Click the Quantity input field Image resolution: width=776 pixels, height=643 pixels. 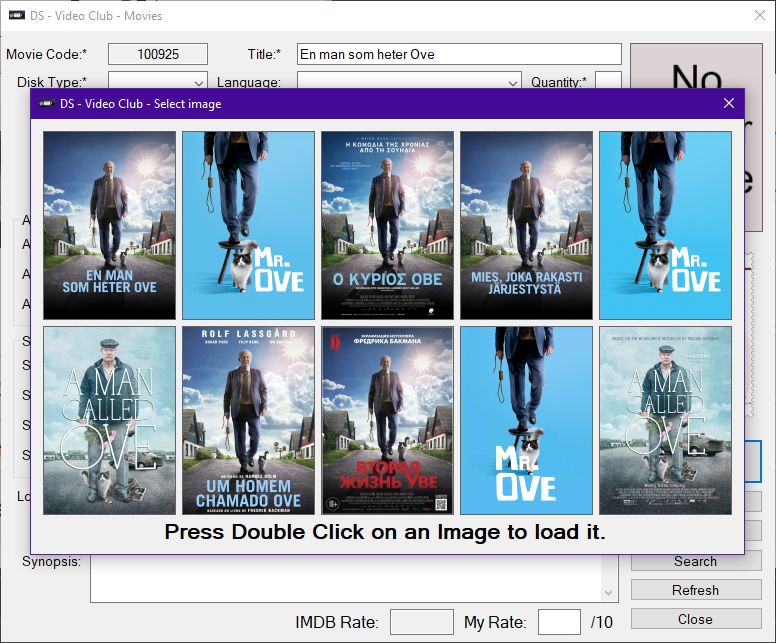point(608,80)
